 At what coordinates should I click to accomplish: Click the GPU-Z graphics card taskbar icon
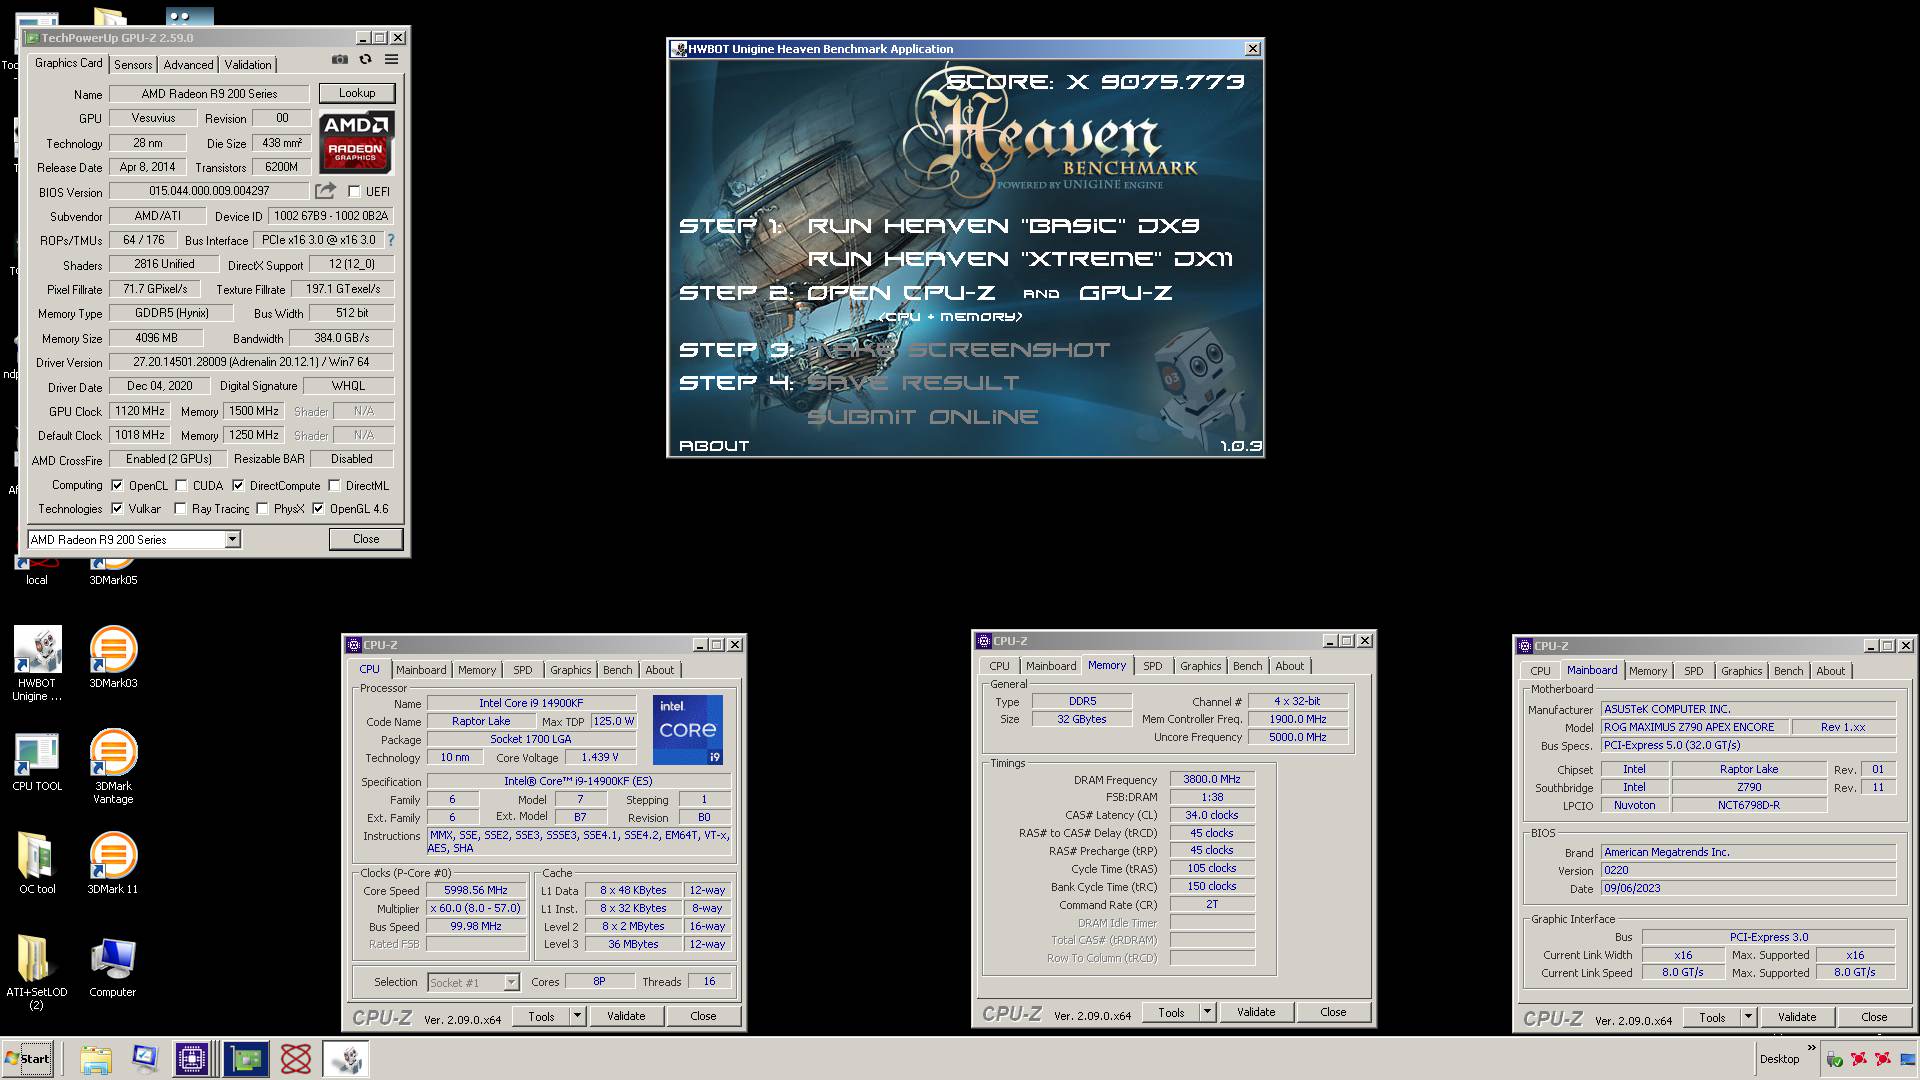(x=245, y=1059)
